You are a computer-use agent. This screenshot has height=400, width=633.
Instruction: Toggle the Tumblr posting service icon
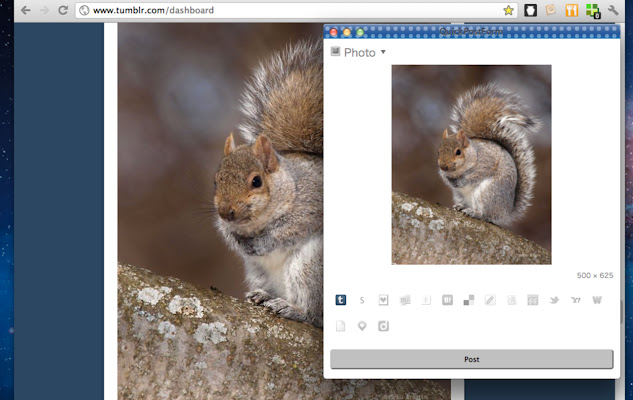point(341,300)
